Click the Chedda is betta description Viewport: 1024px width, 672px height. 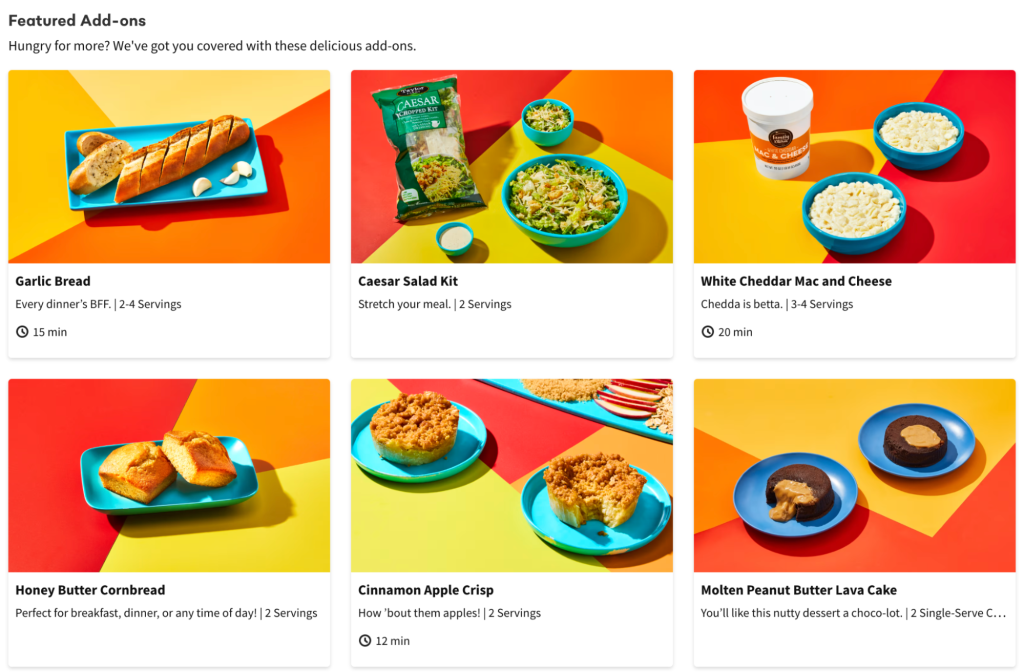(x=777, y=304)
